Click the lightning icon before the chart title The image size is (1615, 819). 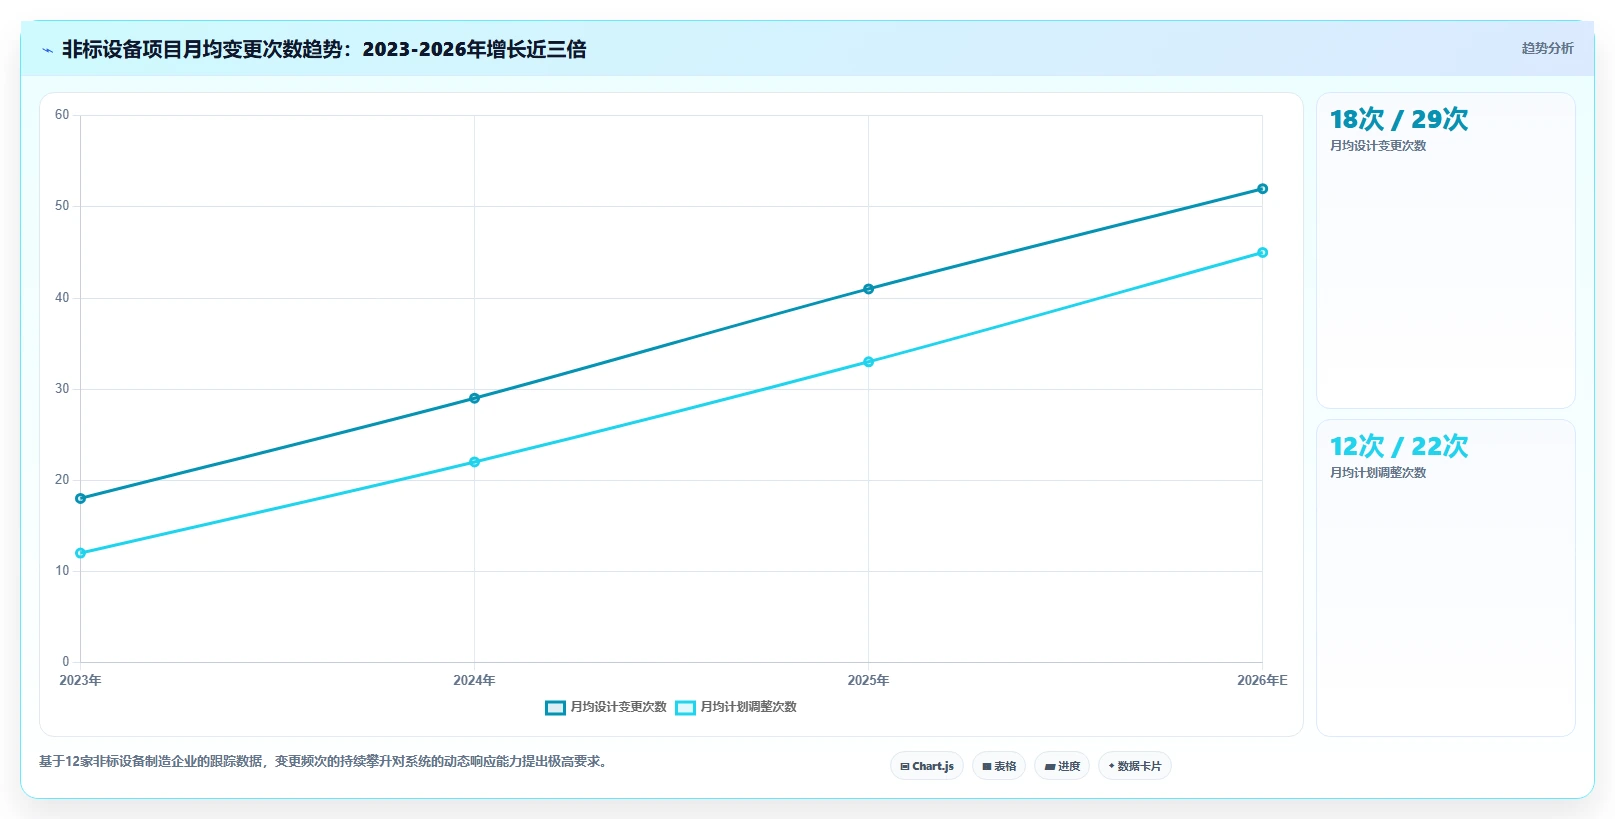47,50
